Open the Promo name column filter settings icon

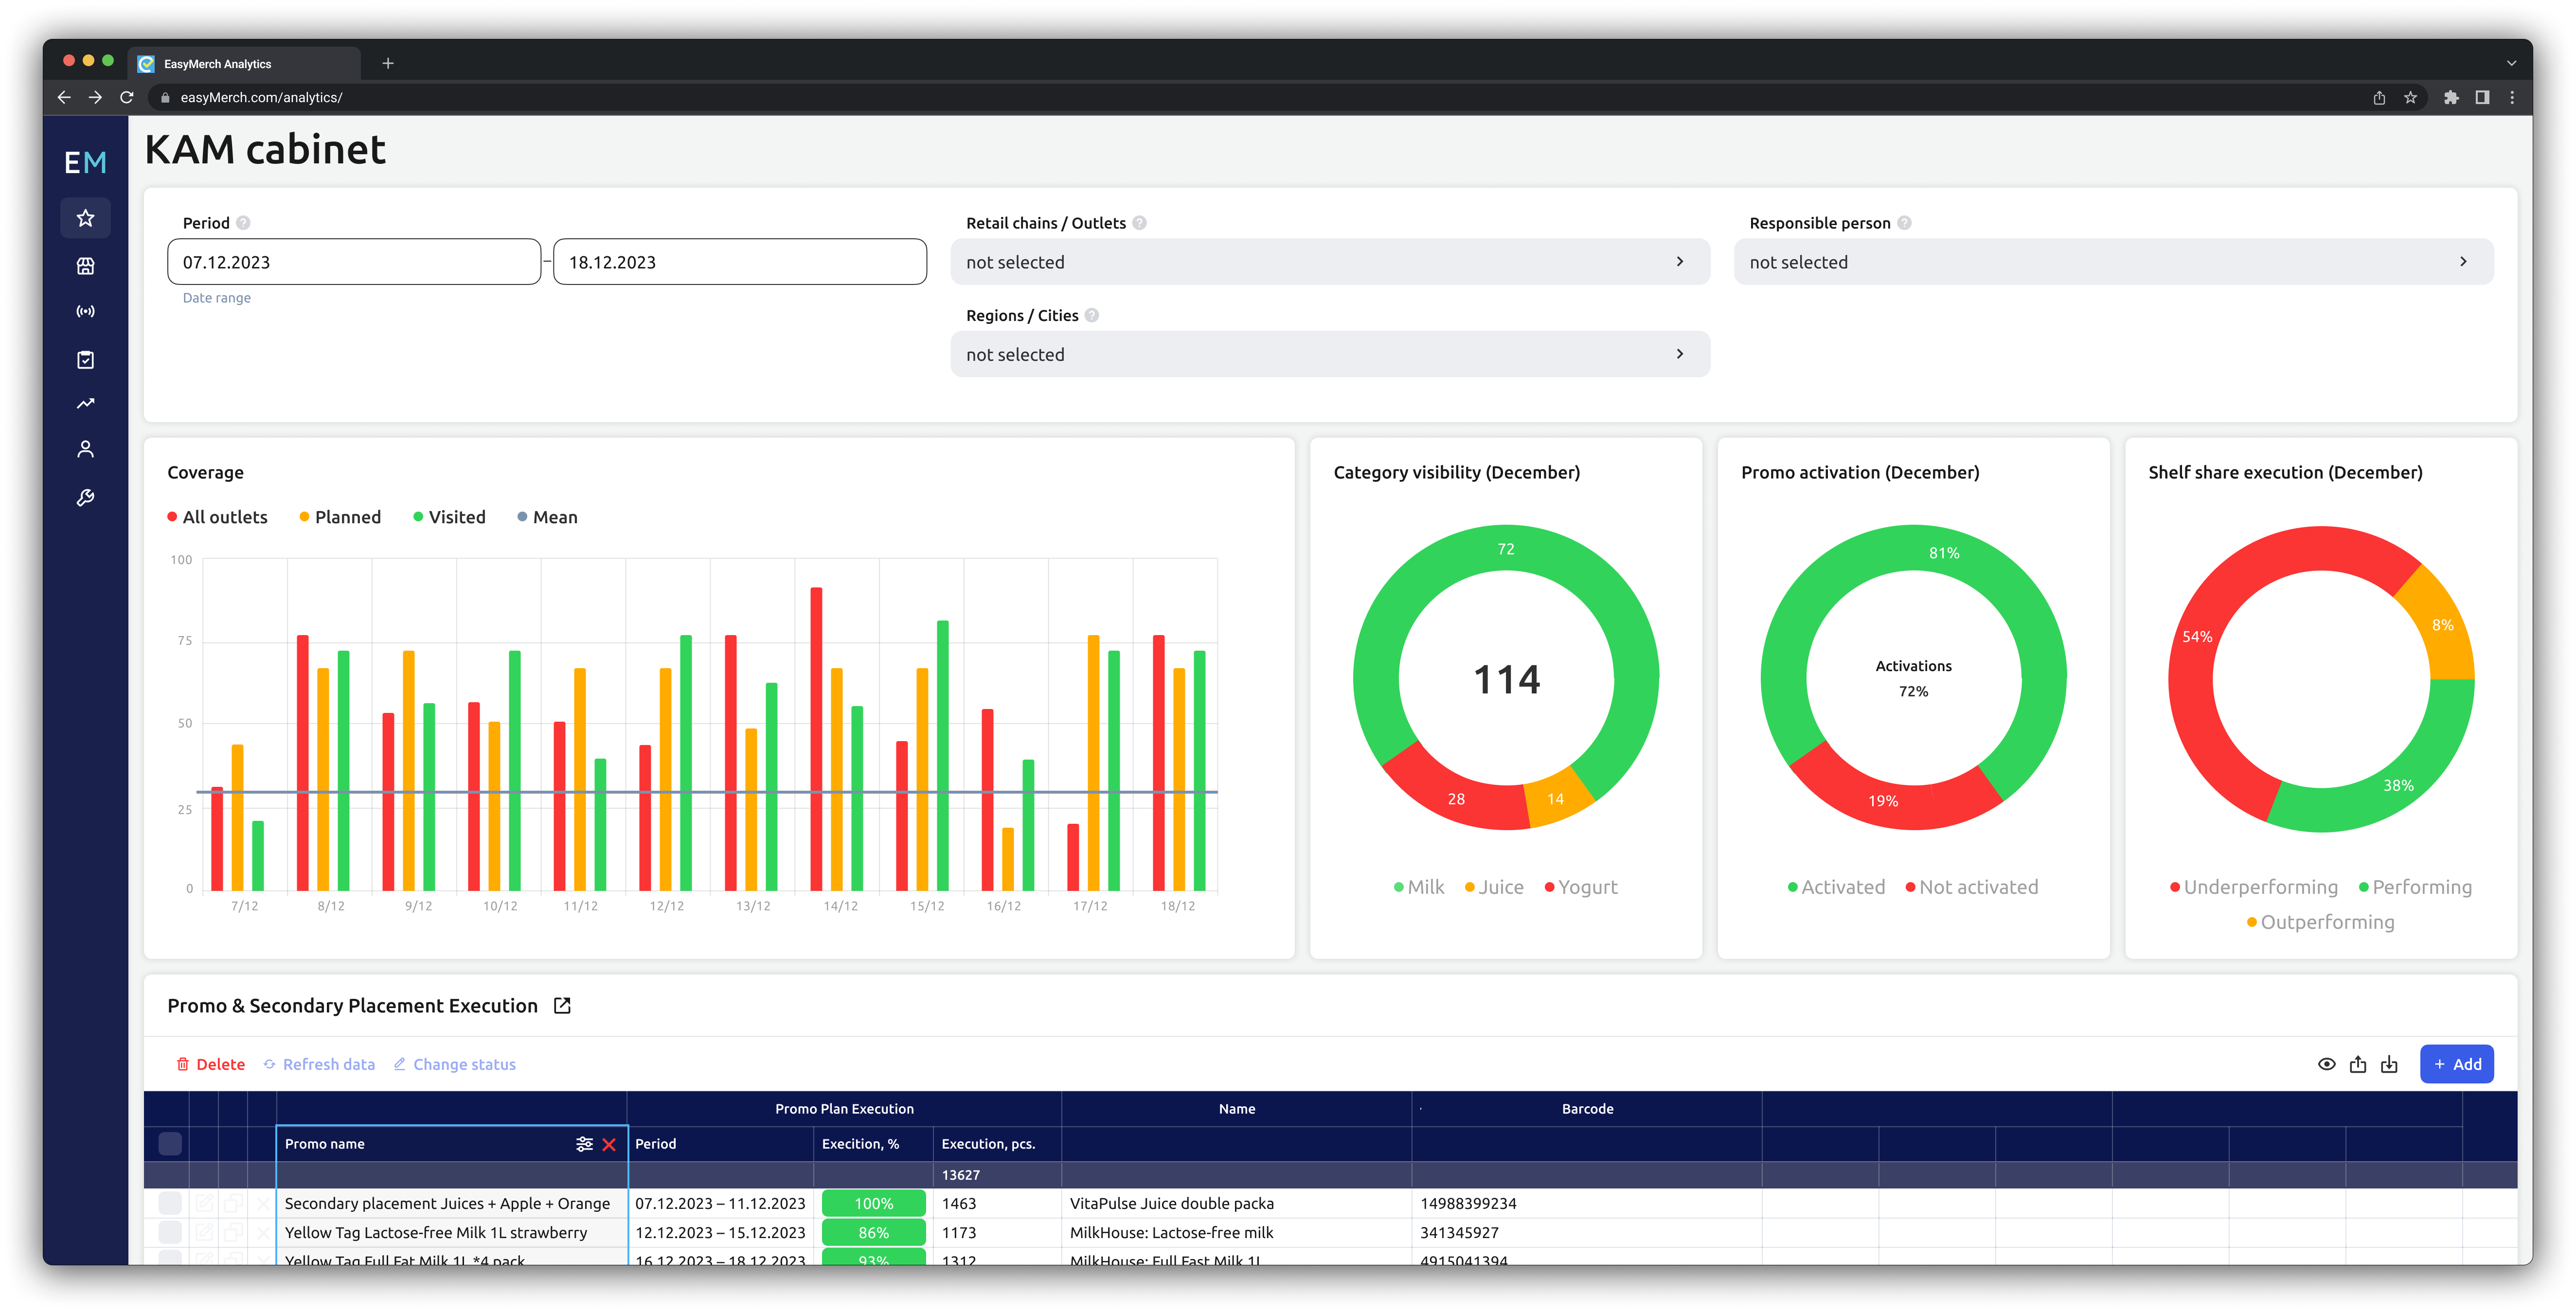point(584,1144)
